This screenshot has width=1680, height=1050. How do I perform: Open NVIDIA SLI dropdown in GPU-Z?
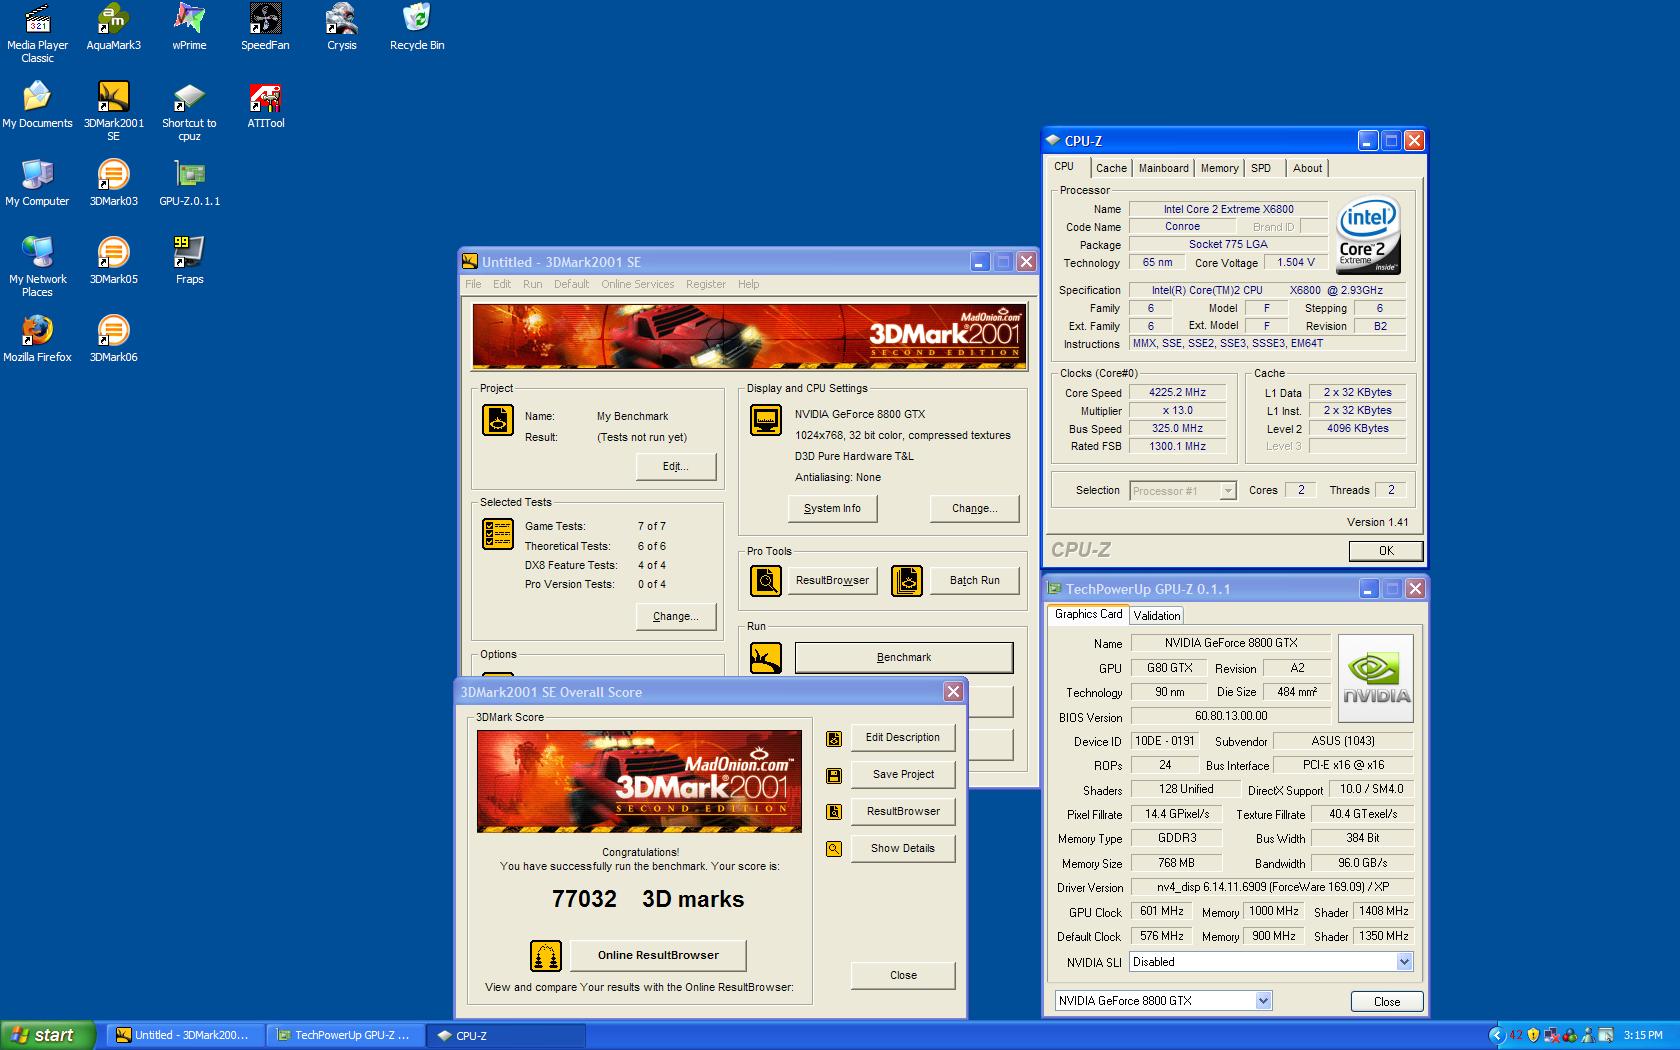pos(1404,962)
